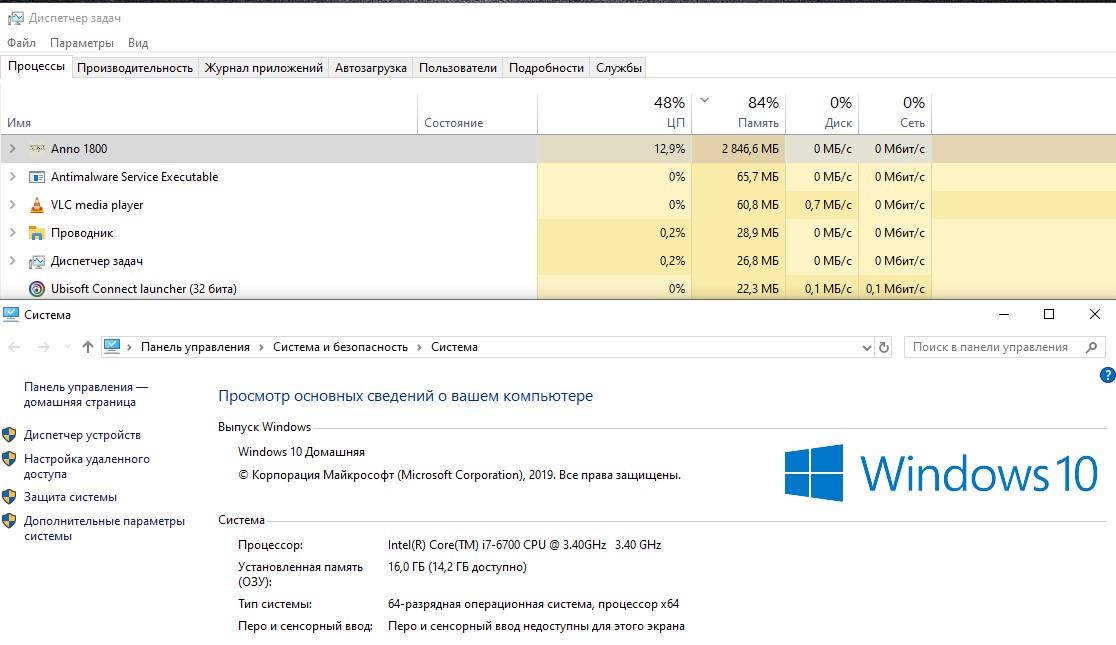Maximize the Система window
Screen dimensions: 1116x645
[x=1048, y=314]
